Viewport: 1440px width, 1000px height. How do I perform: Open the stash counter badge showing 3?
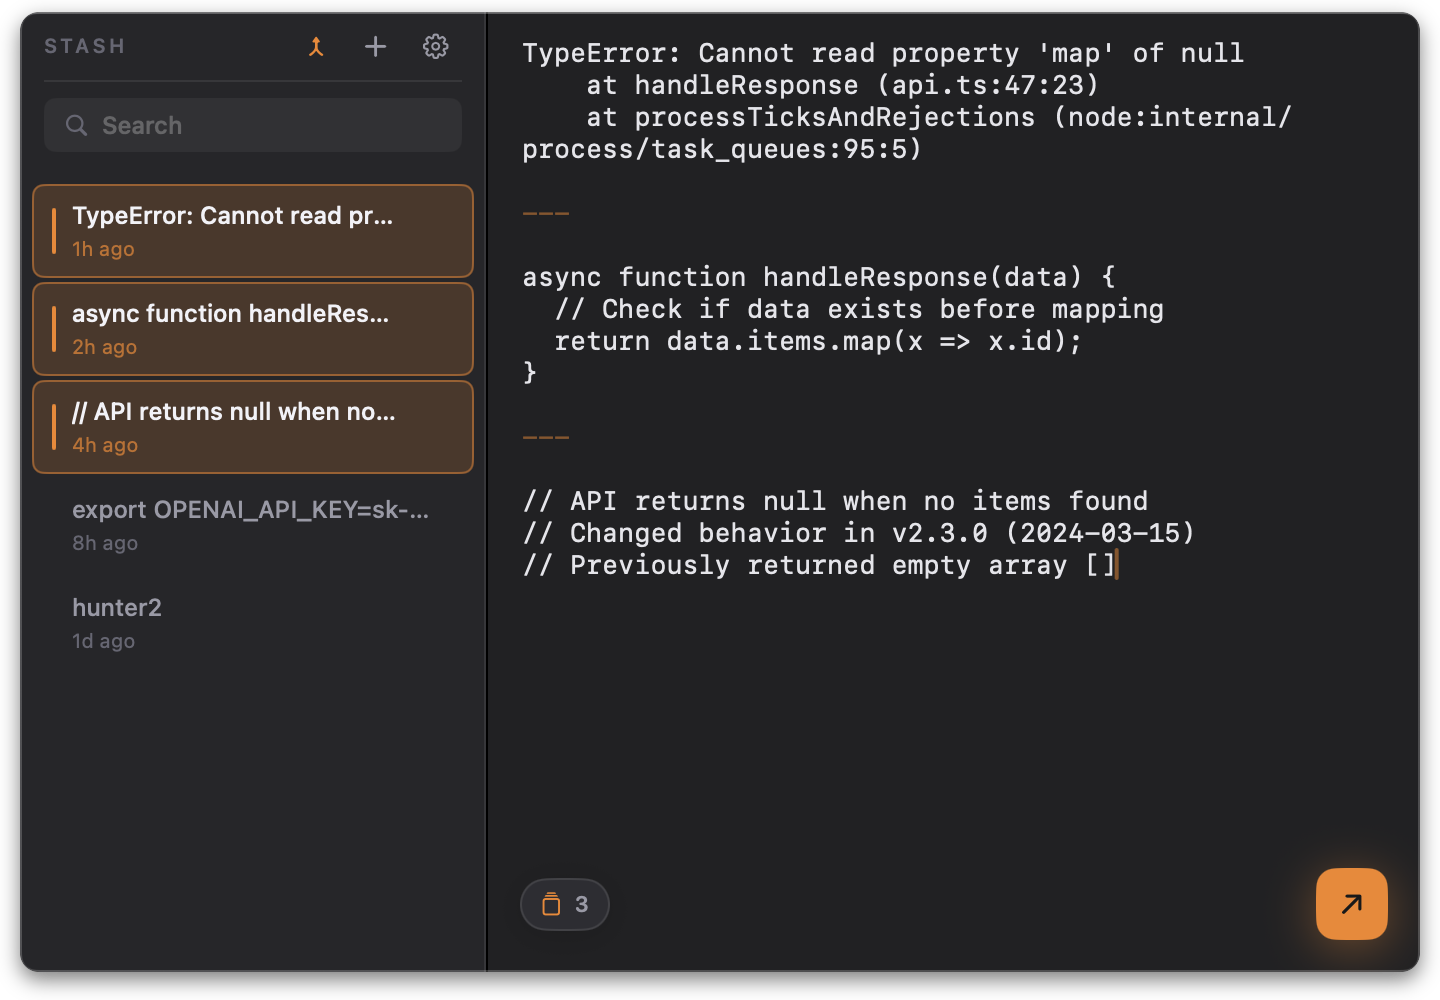click(x=565, y=904)
